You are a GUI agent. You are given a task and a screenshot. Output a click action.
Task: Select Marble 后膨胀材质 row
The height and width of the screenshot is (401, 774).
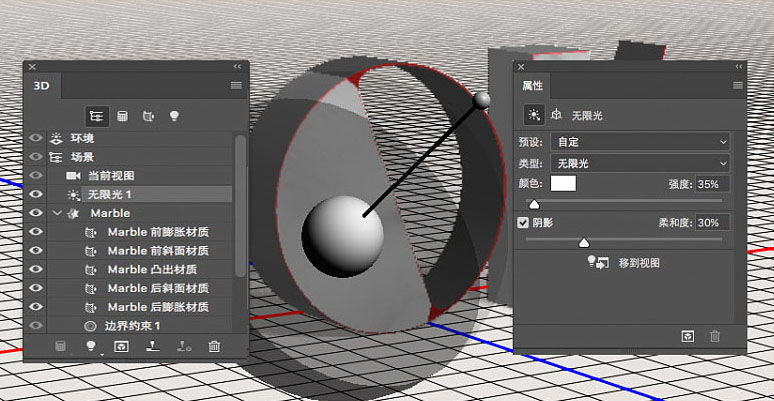140,307
